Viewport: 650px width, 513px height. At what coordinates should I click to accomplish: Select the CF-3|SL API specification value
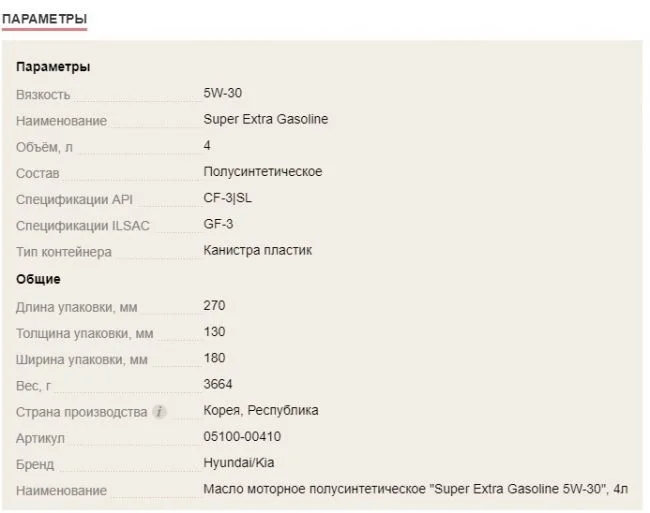click(228, 198)
